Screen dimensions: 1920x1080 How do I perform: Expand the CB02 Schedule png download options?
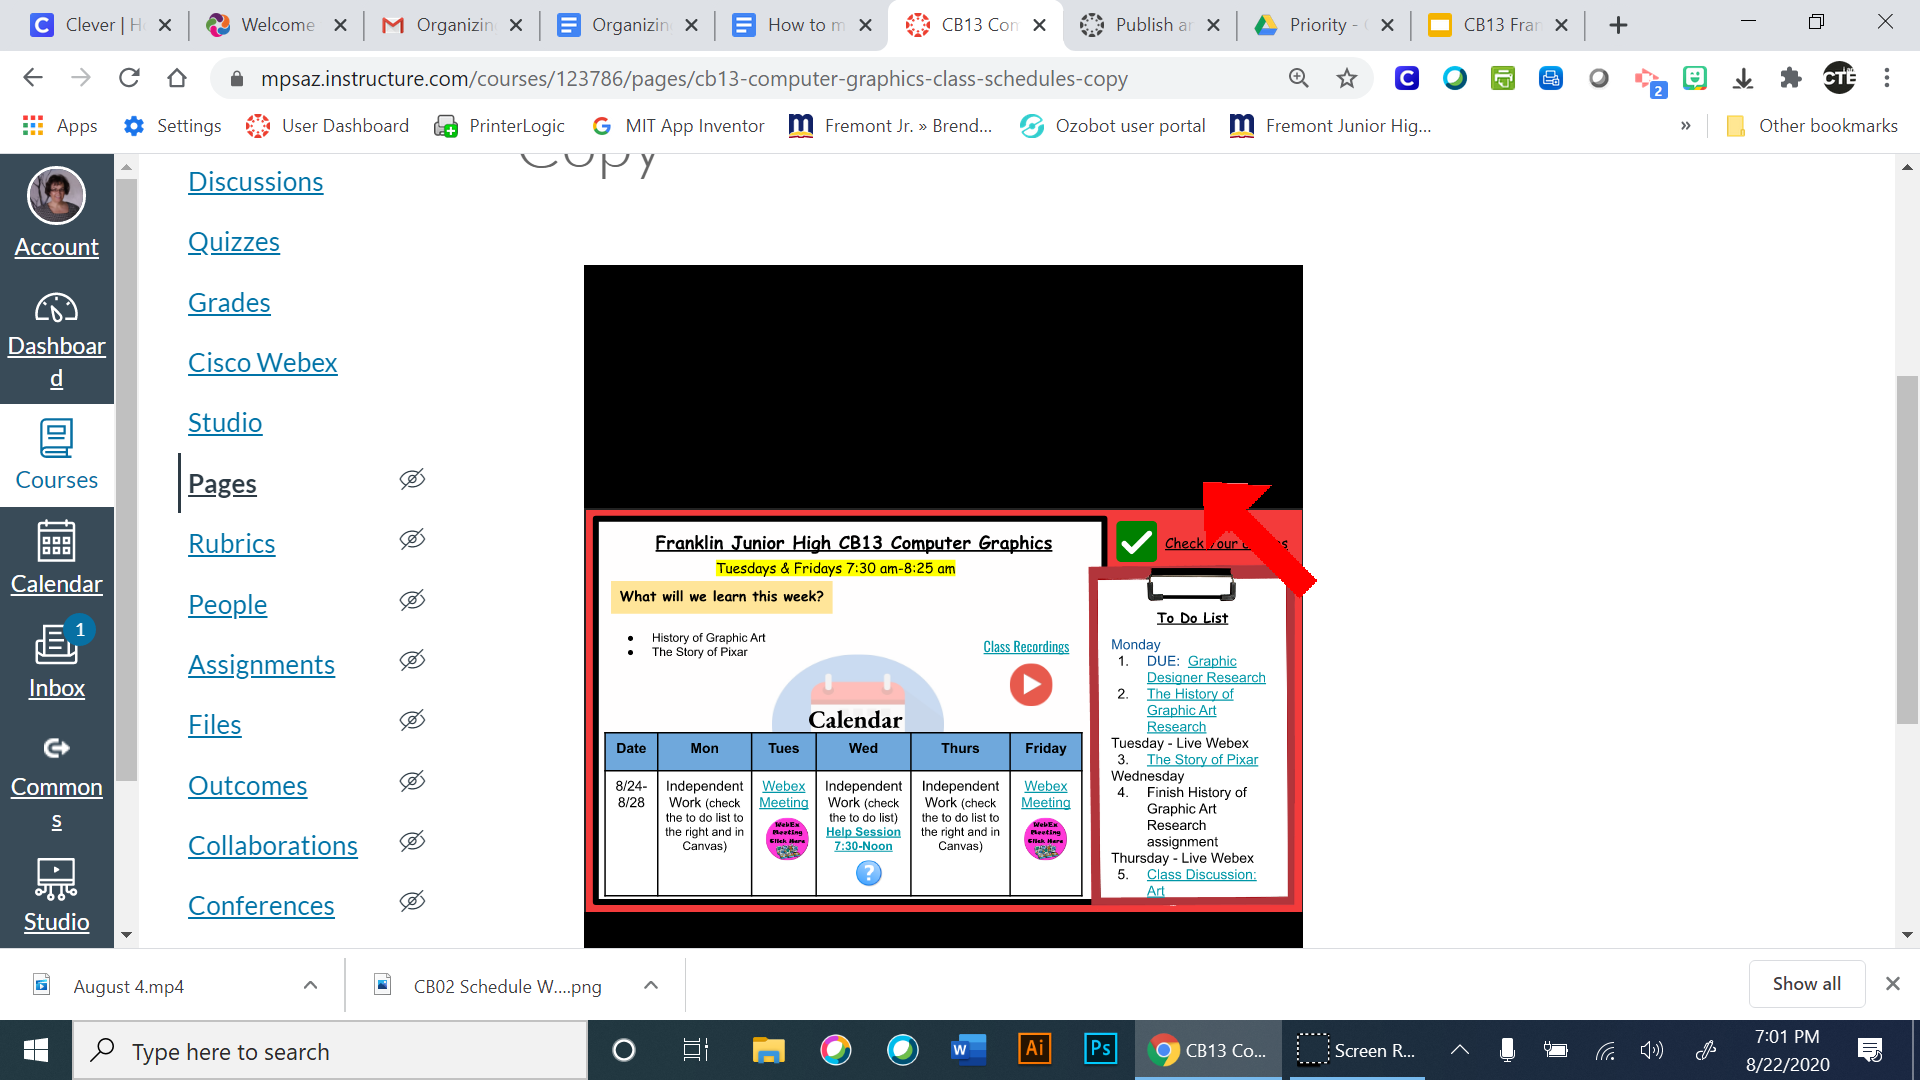pyautogui.click(x=651, y=985)
